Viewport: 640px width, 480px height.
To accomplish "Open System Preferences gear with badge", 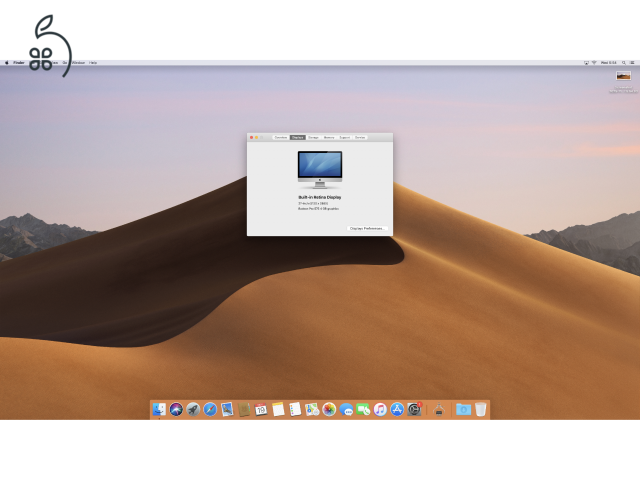I will 414,409.
